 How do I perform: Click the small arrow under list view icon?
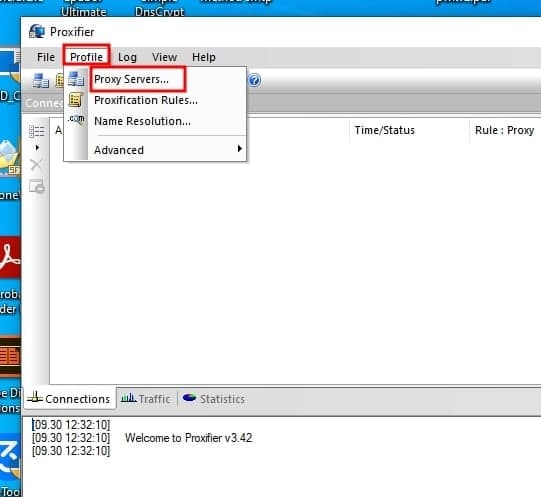pyautogui.click(x=37, y=148)
